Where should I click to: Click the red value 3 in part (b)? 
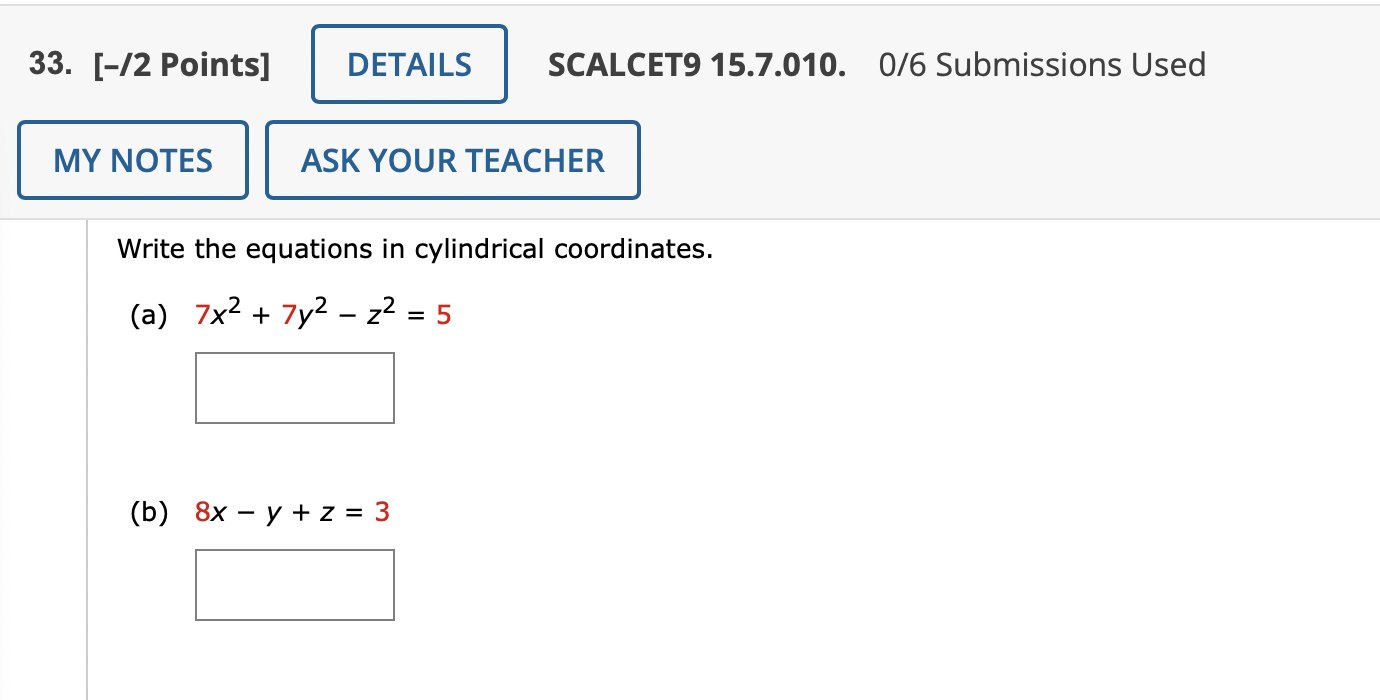coord(382,512)
